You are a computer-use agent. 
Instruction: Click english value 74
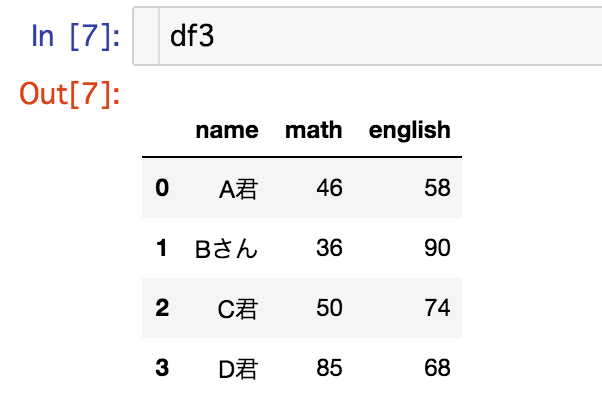(x=437, y=308)
